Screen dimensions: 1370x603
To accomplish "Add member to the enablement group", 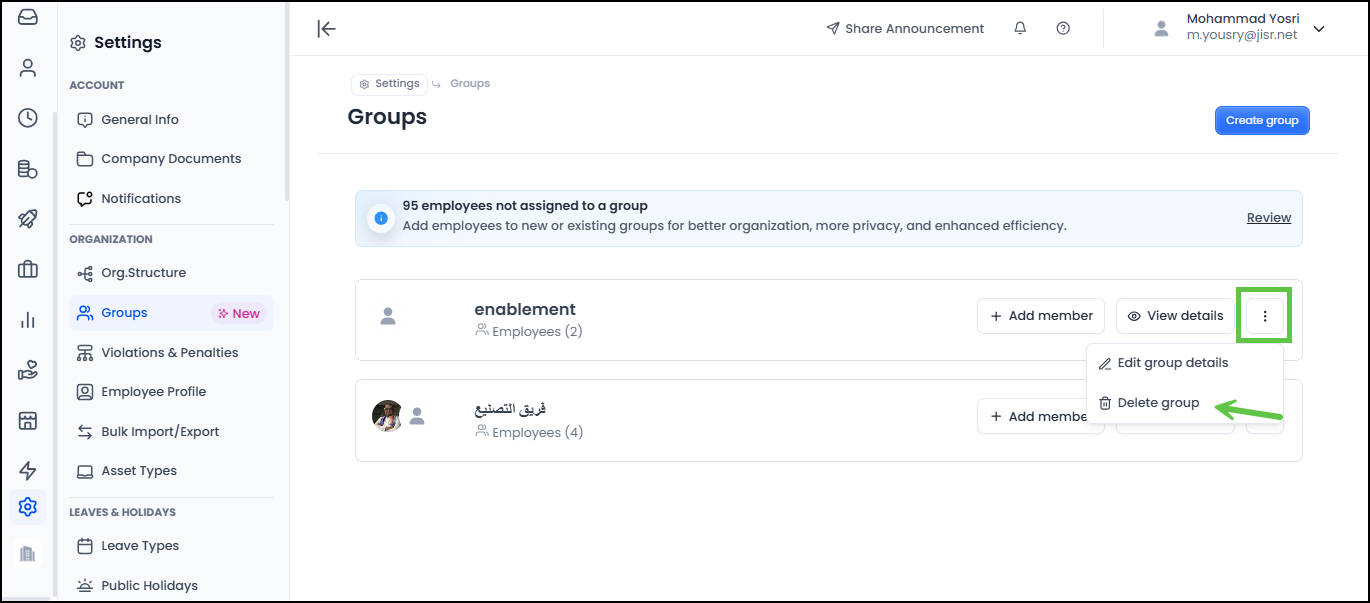I will tap(1041, 316).
